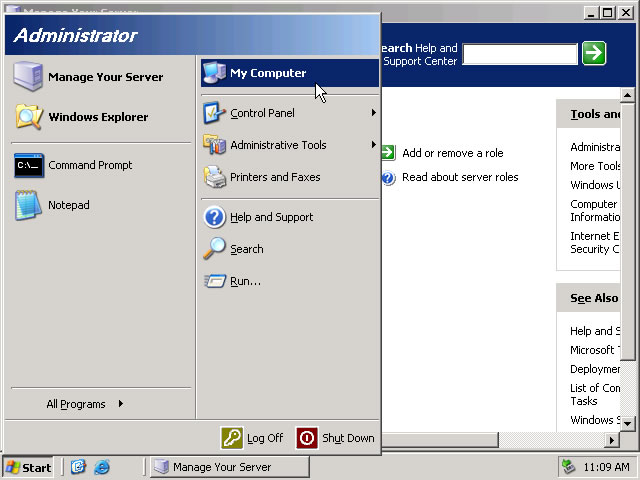Click the green search go arrow button
The width and height of the screenshot is (640, 480).
point(594,53)
